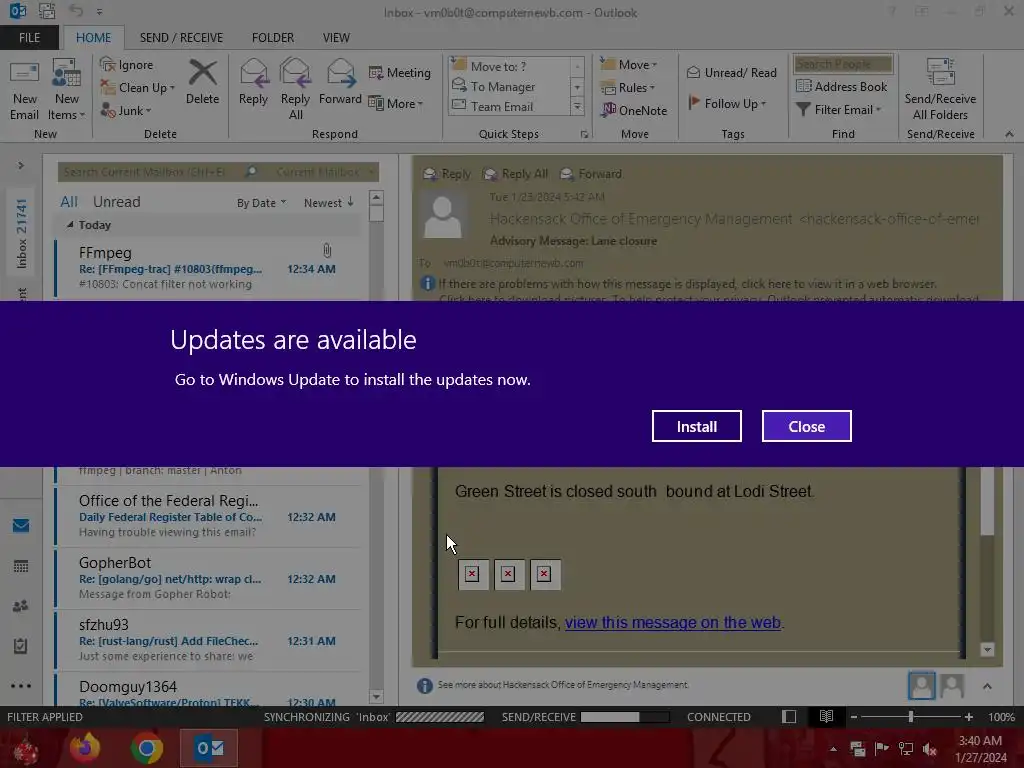
Task: Expand the People pane
Action: (987, 686)
